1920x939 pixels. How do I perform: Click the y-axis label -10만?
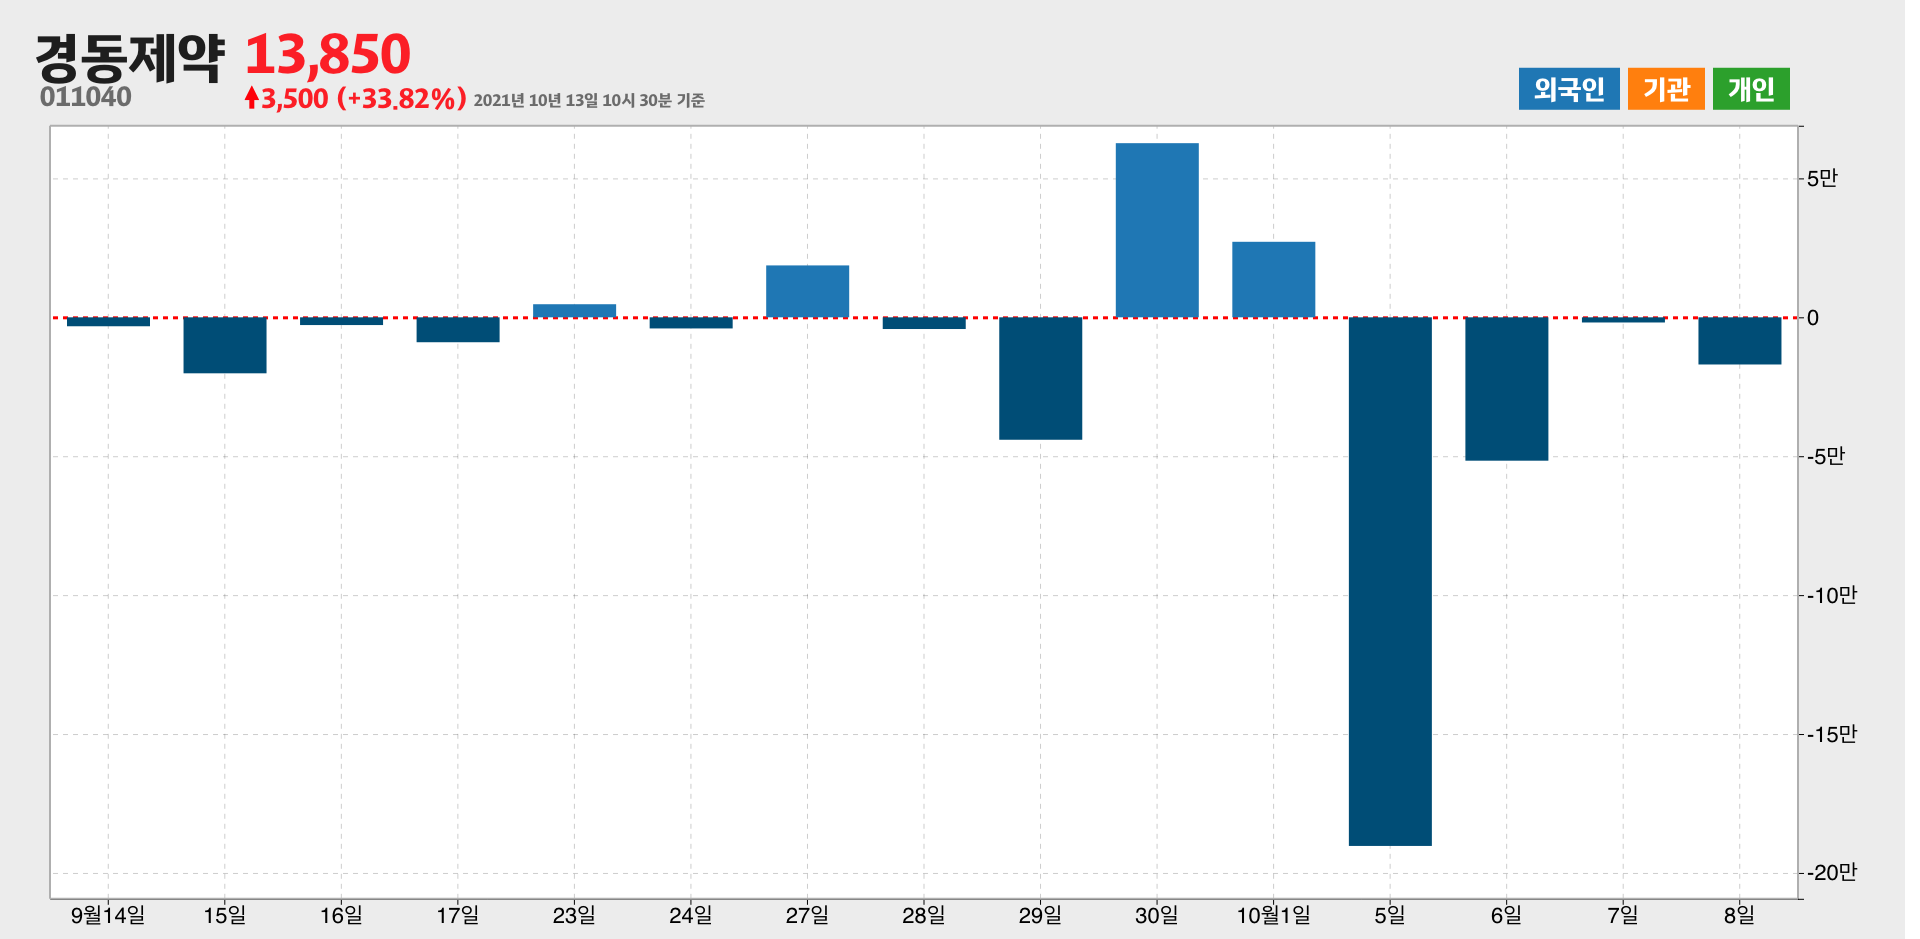tap(1831, 595)
